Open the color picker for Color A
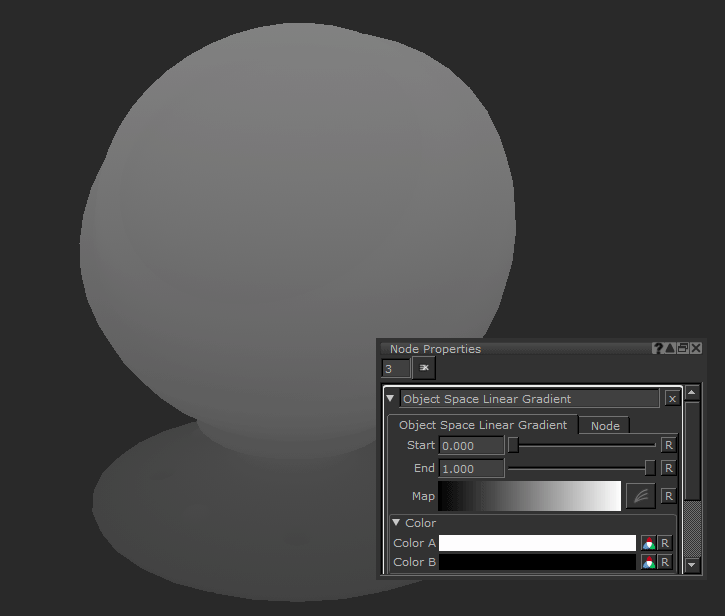Viewport: 725px width, 616px height. pos(648,543)
